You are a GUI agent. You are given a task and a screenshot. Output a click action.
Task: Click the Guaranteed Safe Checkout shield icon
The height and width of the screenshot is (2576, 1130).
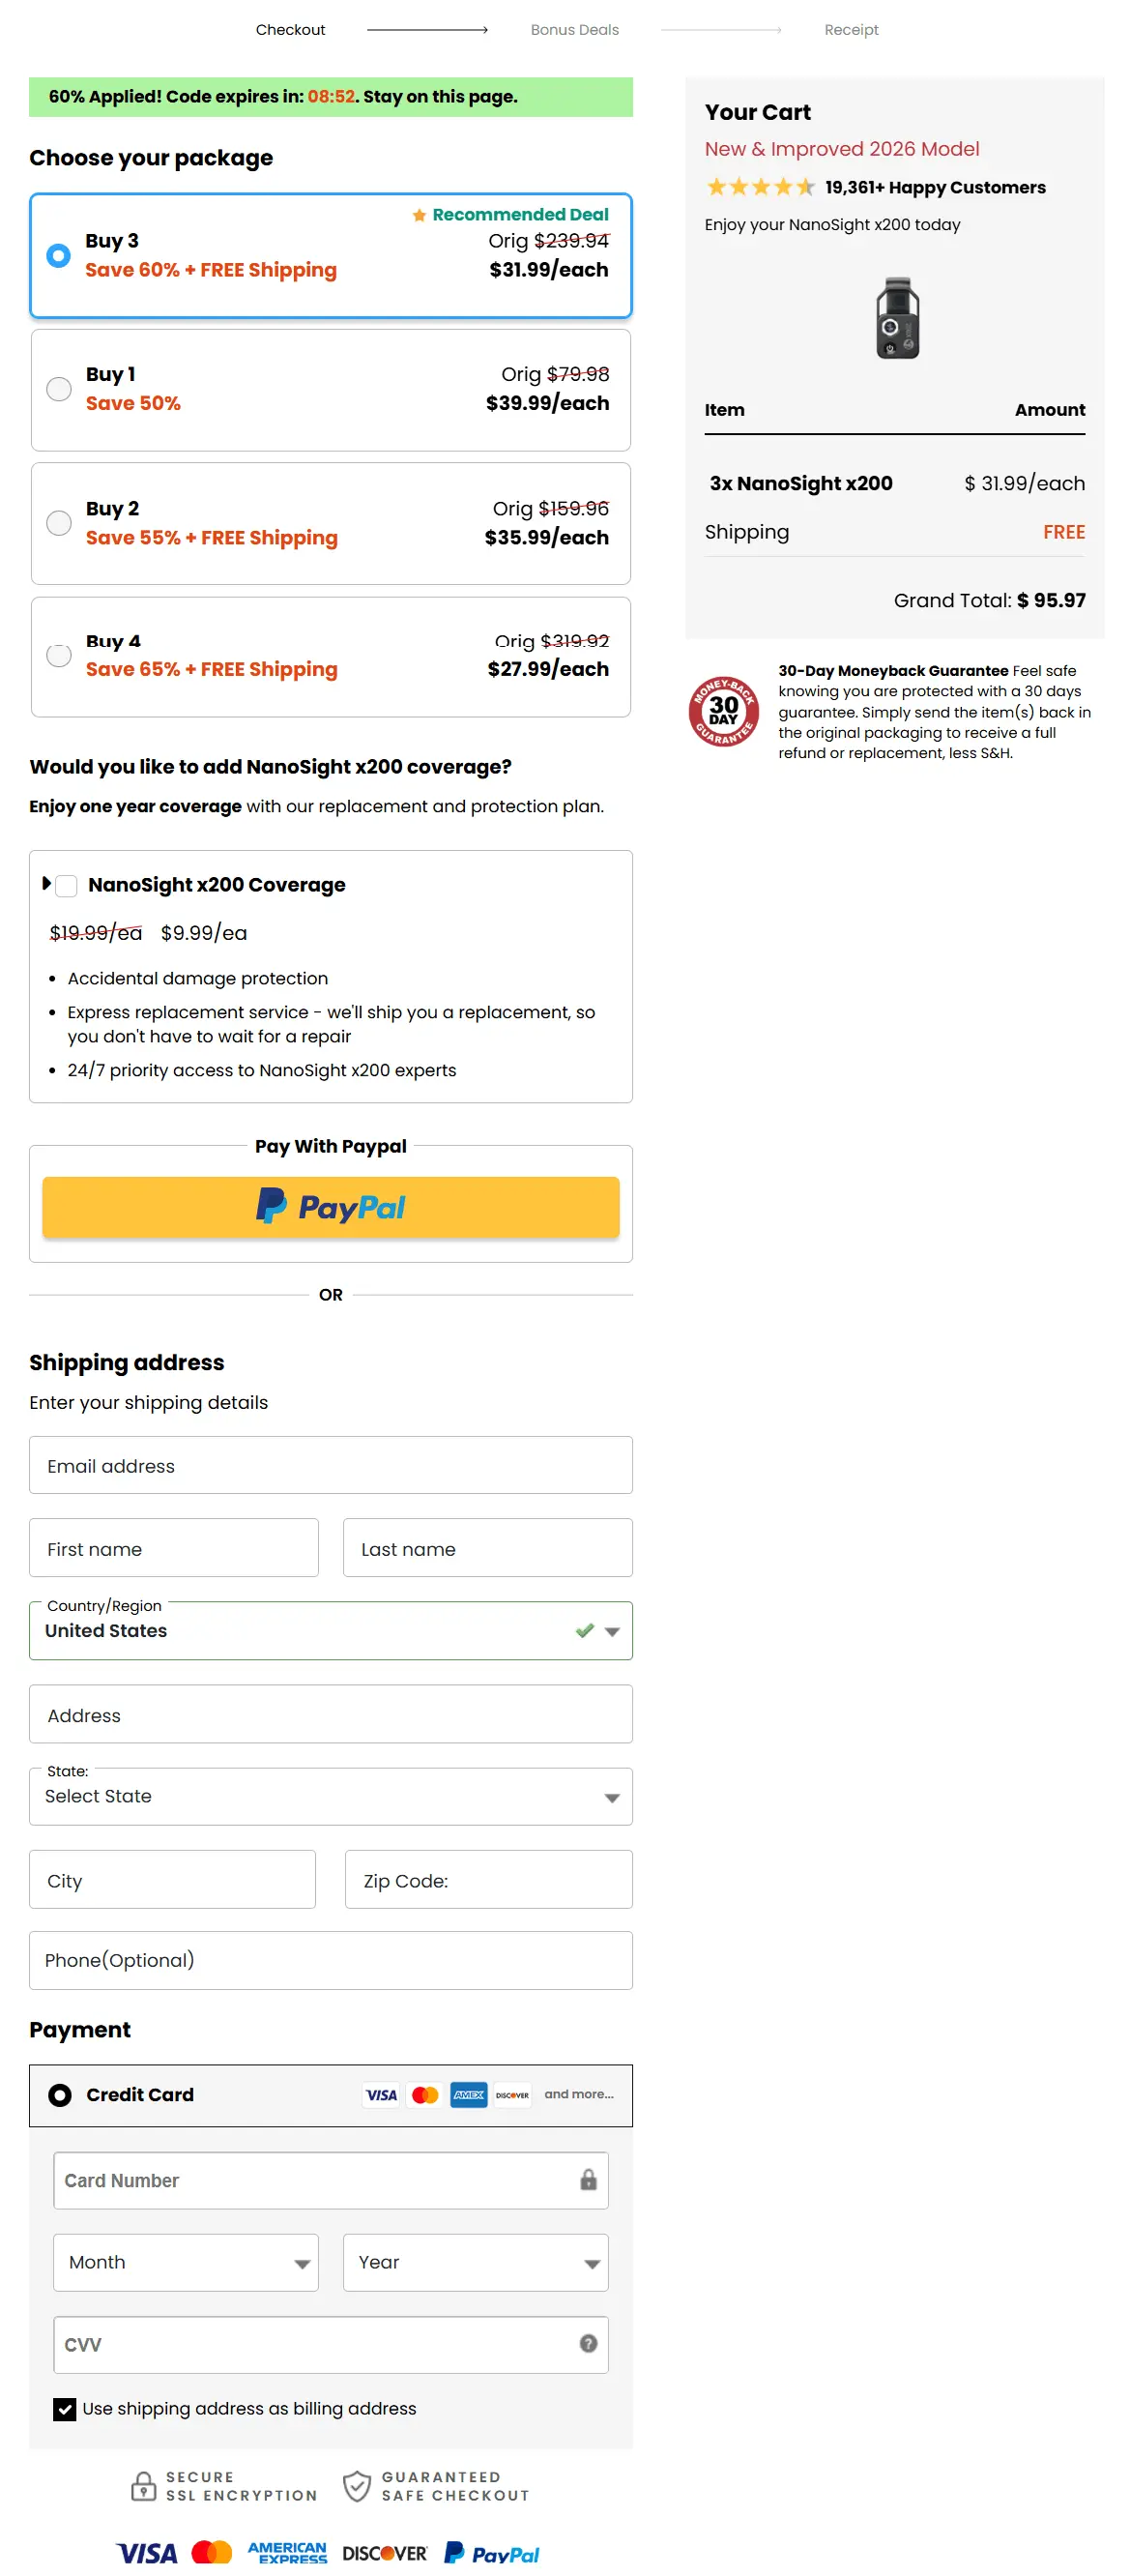pos(356,2487)
